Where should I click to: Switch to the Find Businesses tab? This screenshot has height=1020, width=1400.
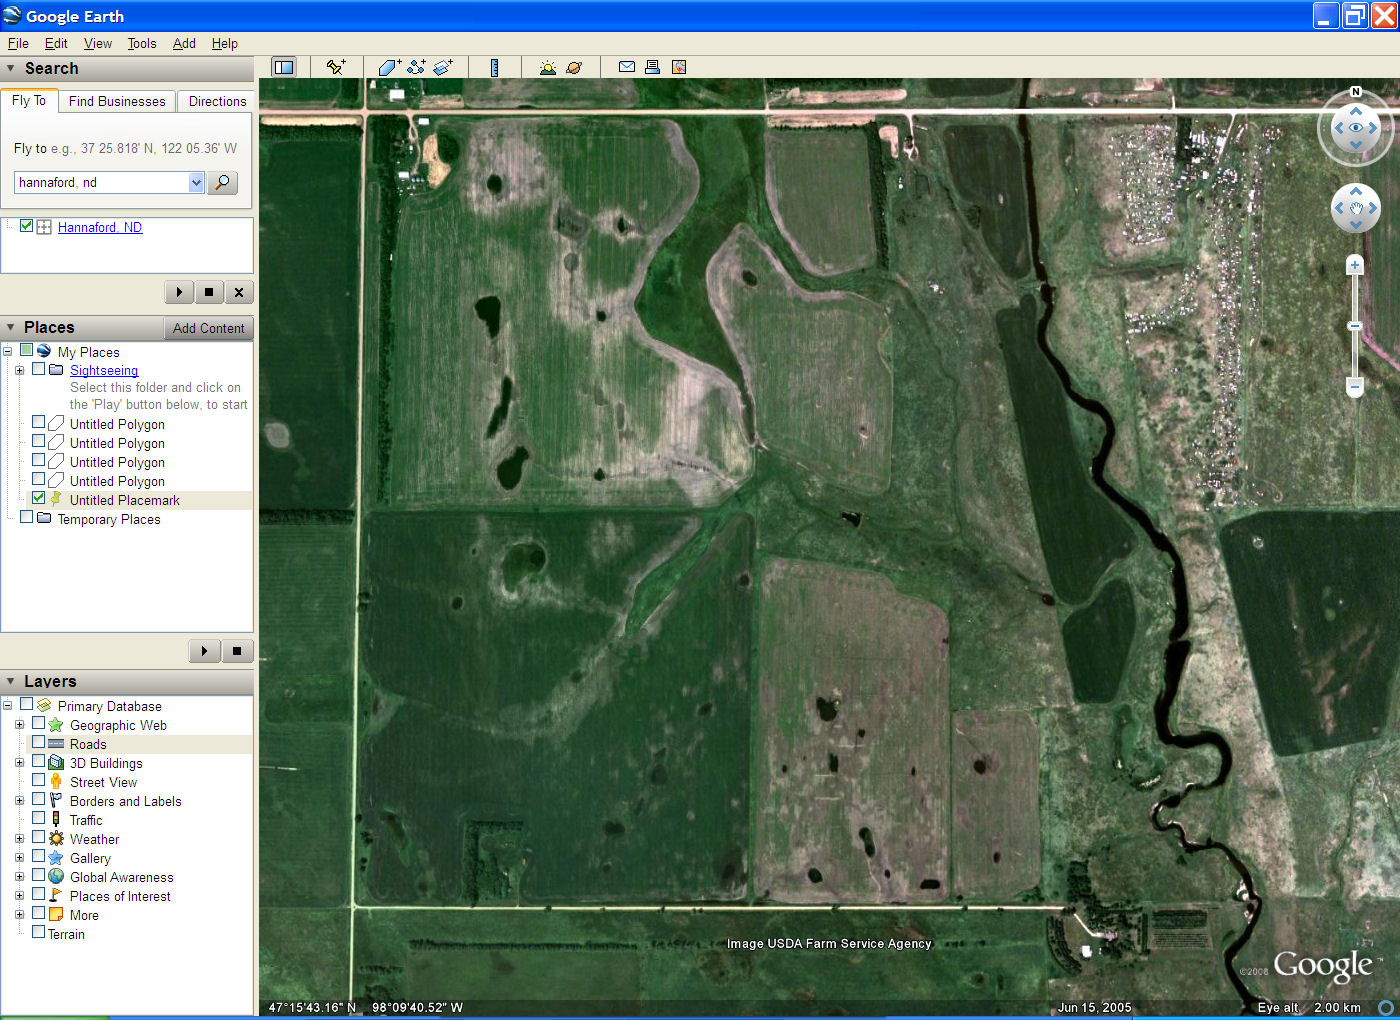pos(117,101)
